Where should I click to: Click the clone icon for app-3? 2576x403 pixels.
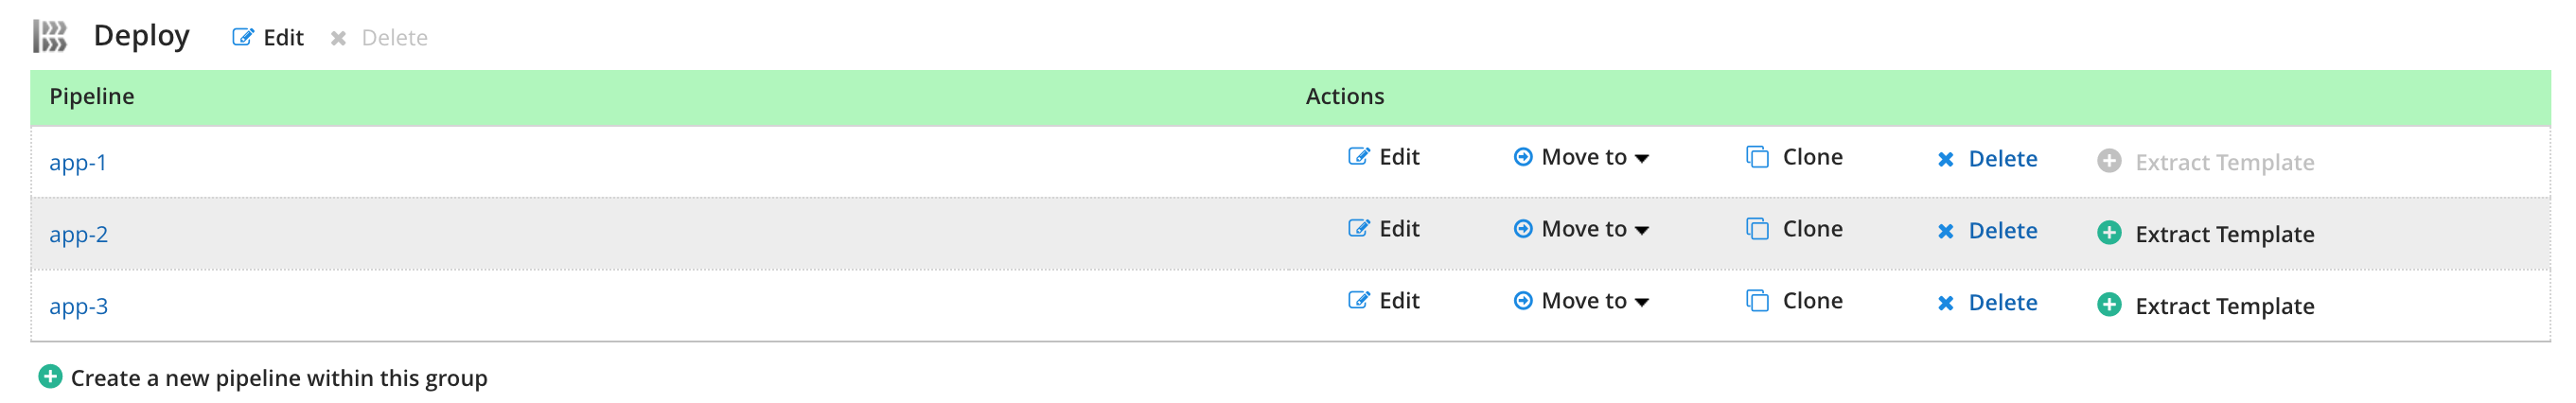coord(1757,300)
